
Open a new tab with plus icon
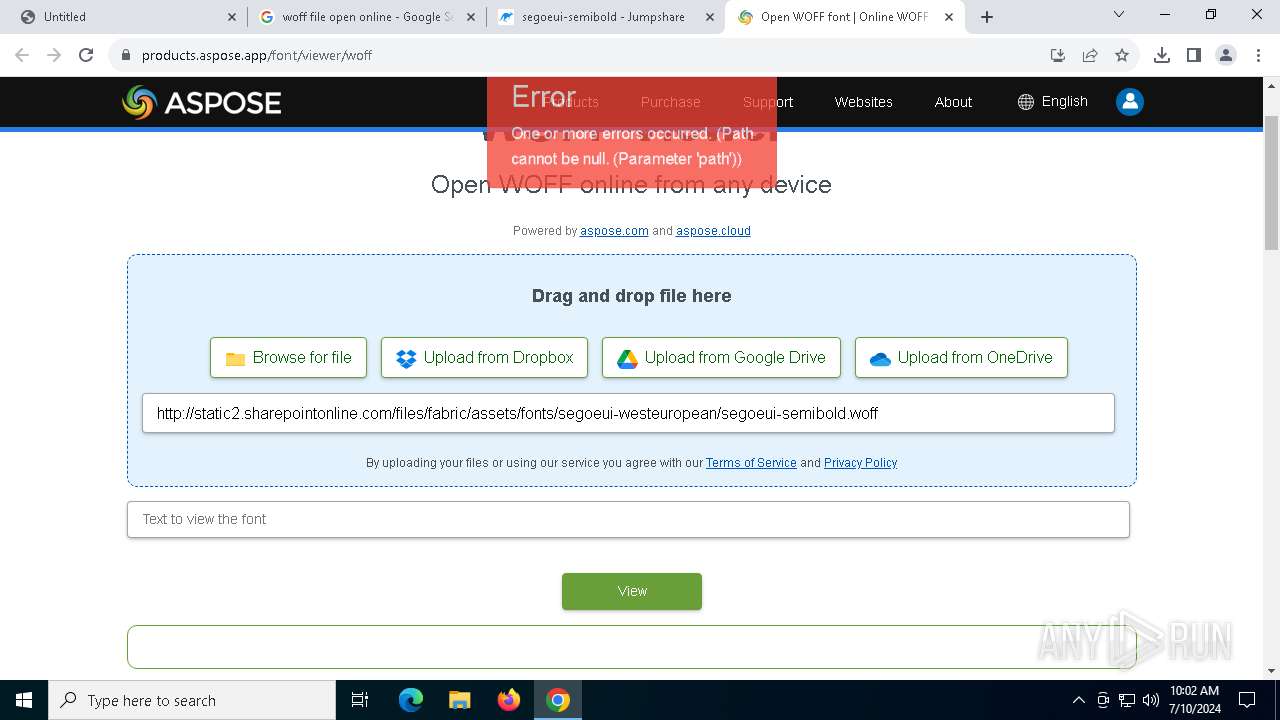pyautogui.click(x=987, y=16)
